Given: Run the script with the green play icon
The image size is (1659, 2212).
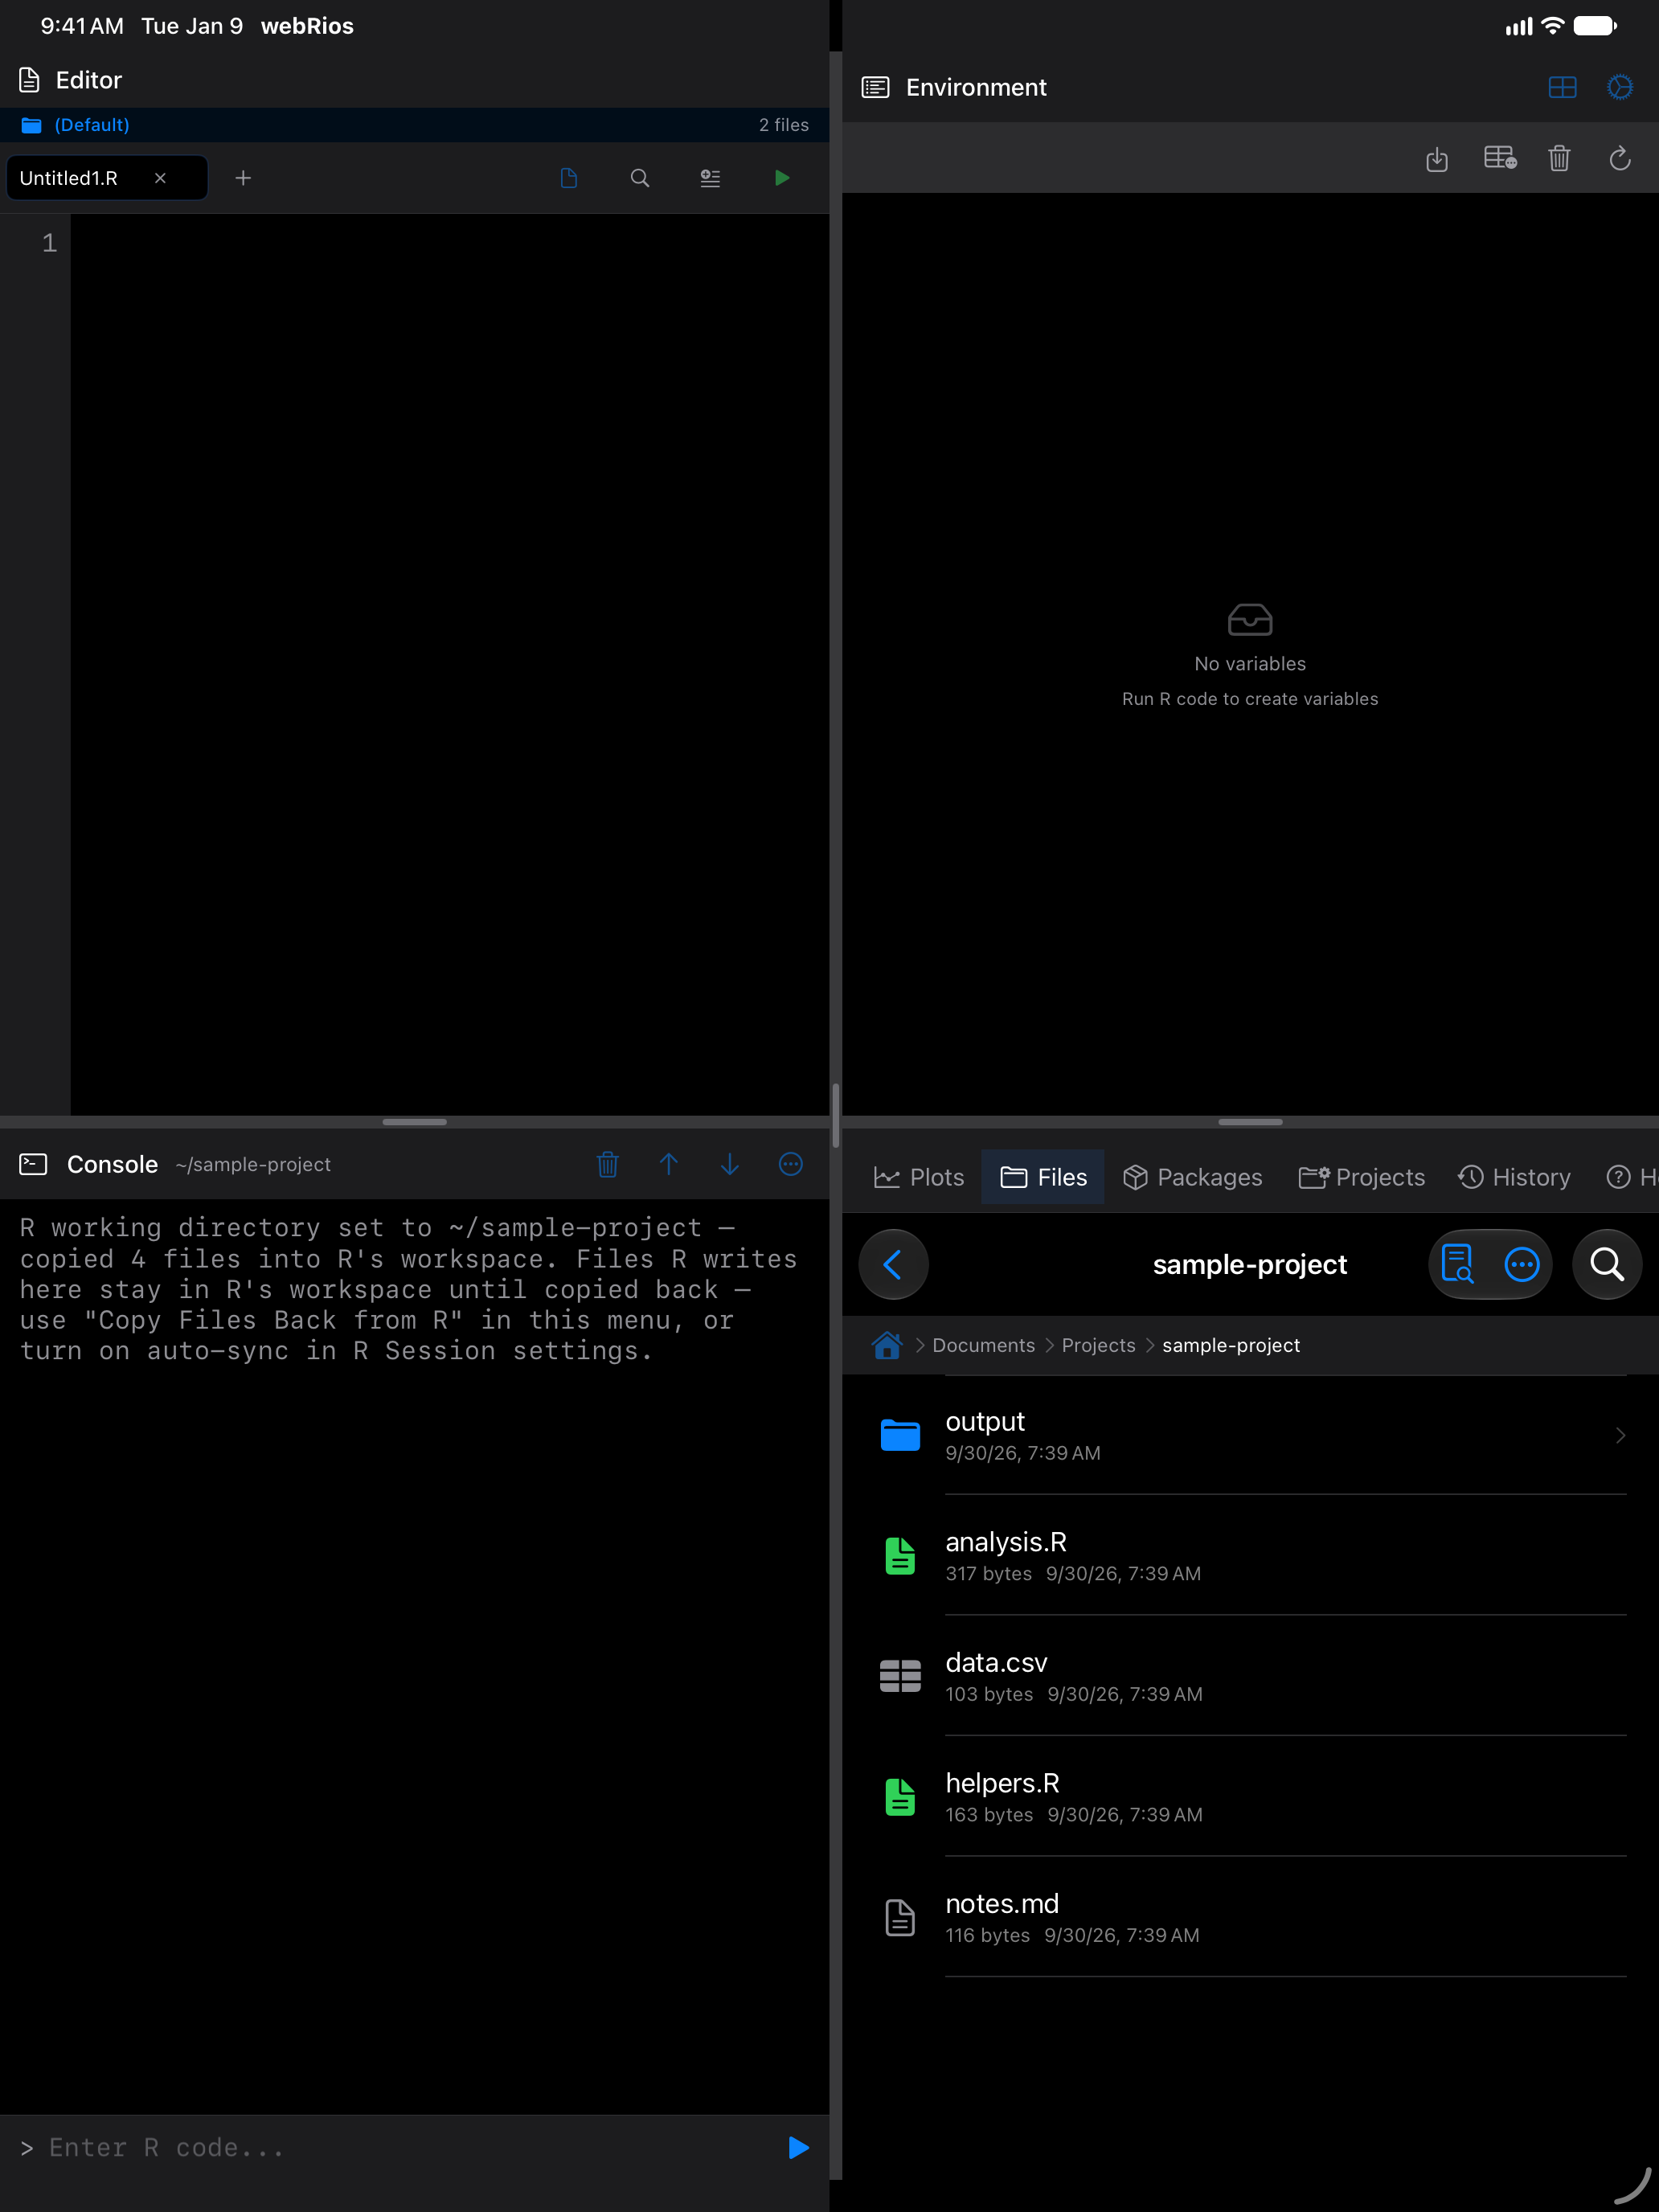Looking at the screenshot, I should [782, 178].
